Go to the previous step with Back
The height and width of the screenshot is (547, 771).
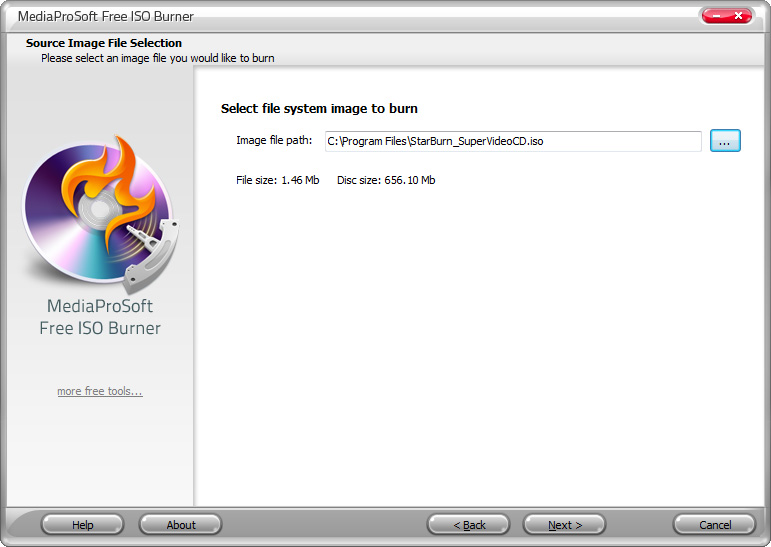pyautogui.click(x=469, y=525)
